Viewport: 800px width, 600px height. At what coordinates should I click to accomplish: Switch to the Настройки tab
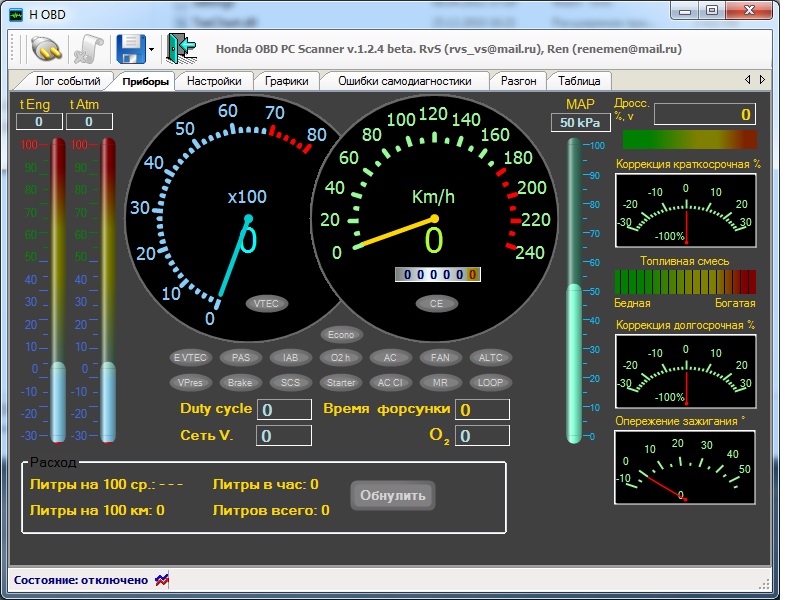pos(214,81)
